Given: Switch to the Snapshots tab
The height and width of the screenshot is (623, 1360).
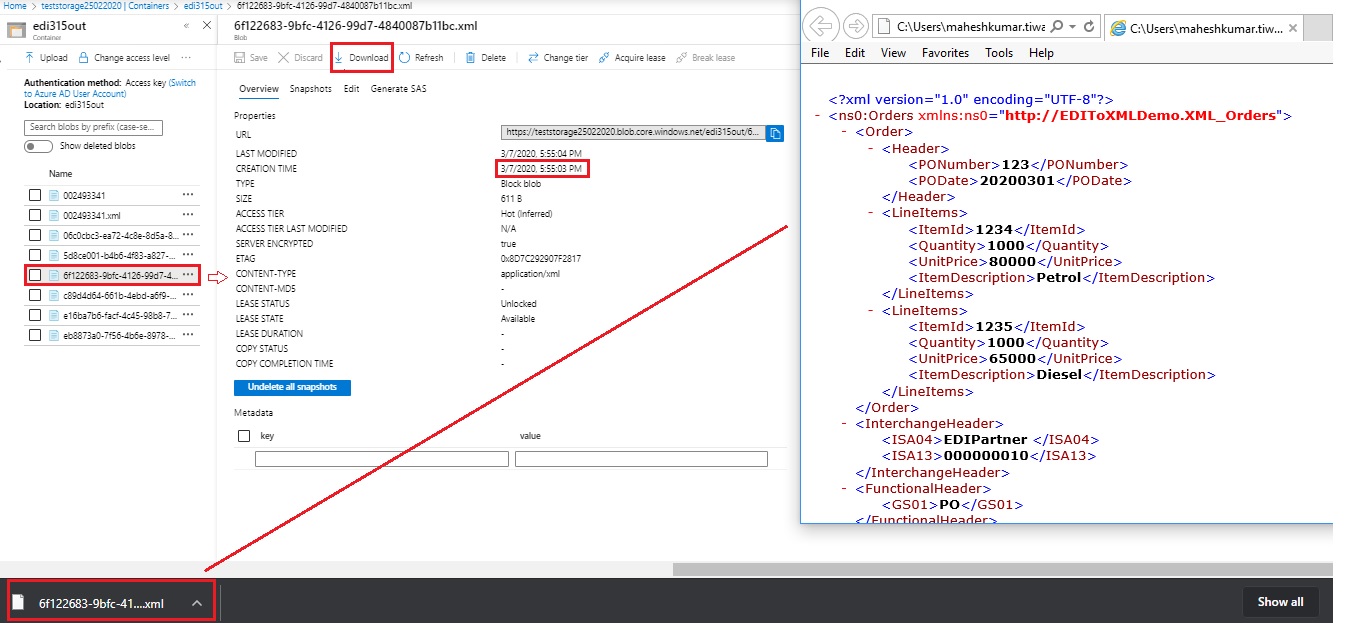Looking at the screenshot, I should (x=309, y=88).
